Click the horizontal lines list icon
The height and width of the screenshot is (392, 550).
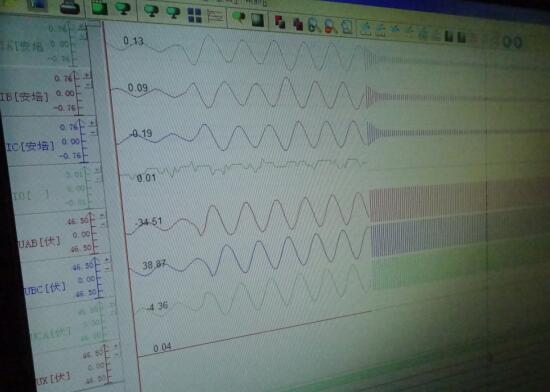tap(215, 16)
